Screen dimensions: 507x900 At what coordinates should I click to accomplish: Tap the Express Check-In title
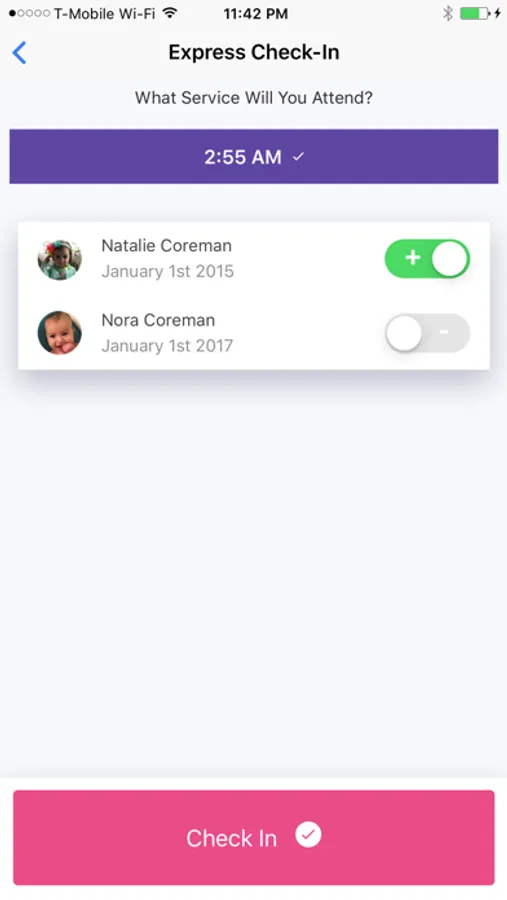pos(254,52)
